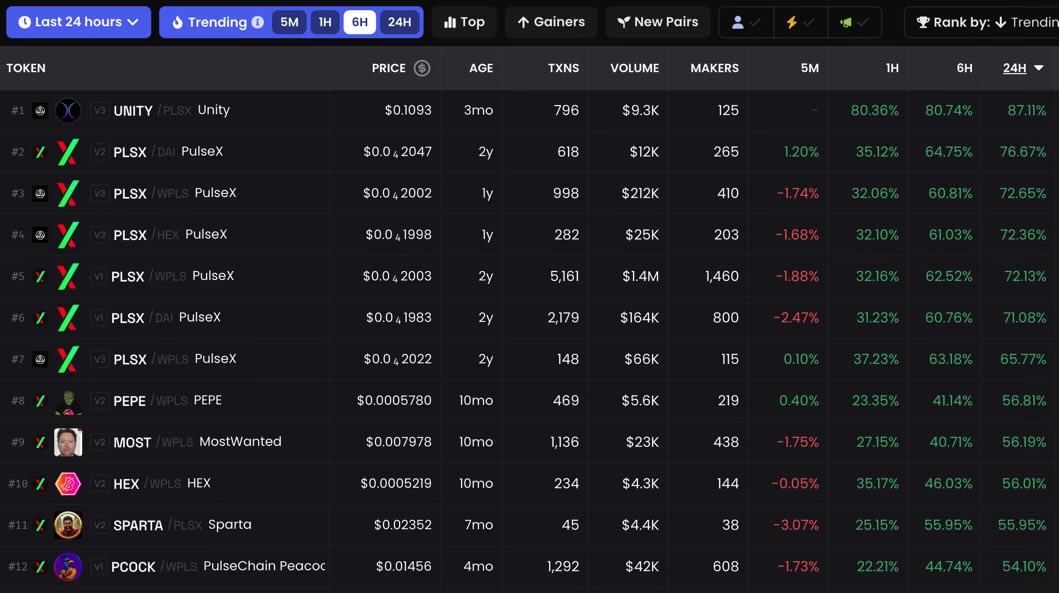Click the SPARTA token avatar
The image size is (1059, 593).
[68, 525]
